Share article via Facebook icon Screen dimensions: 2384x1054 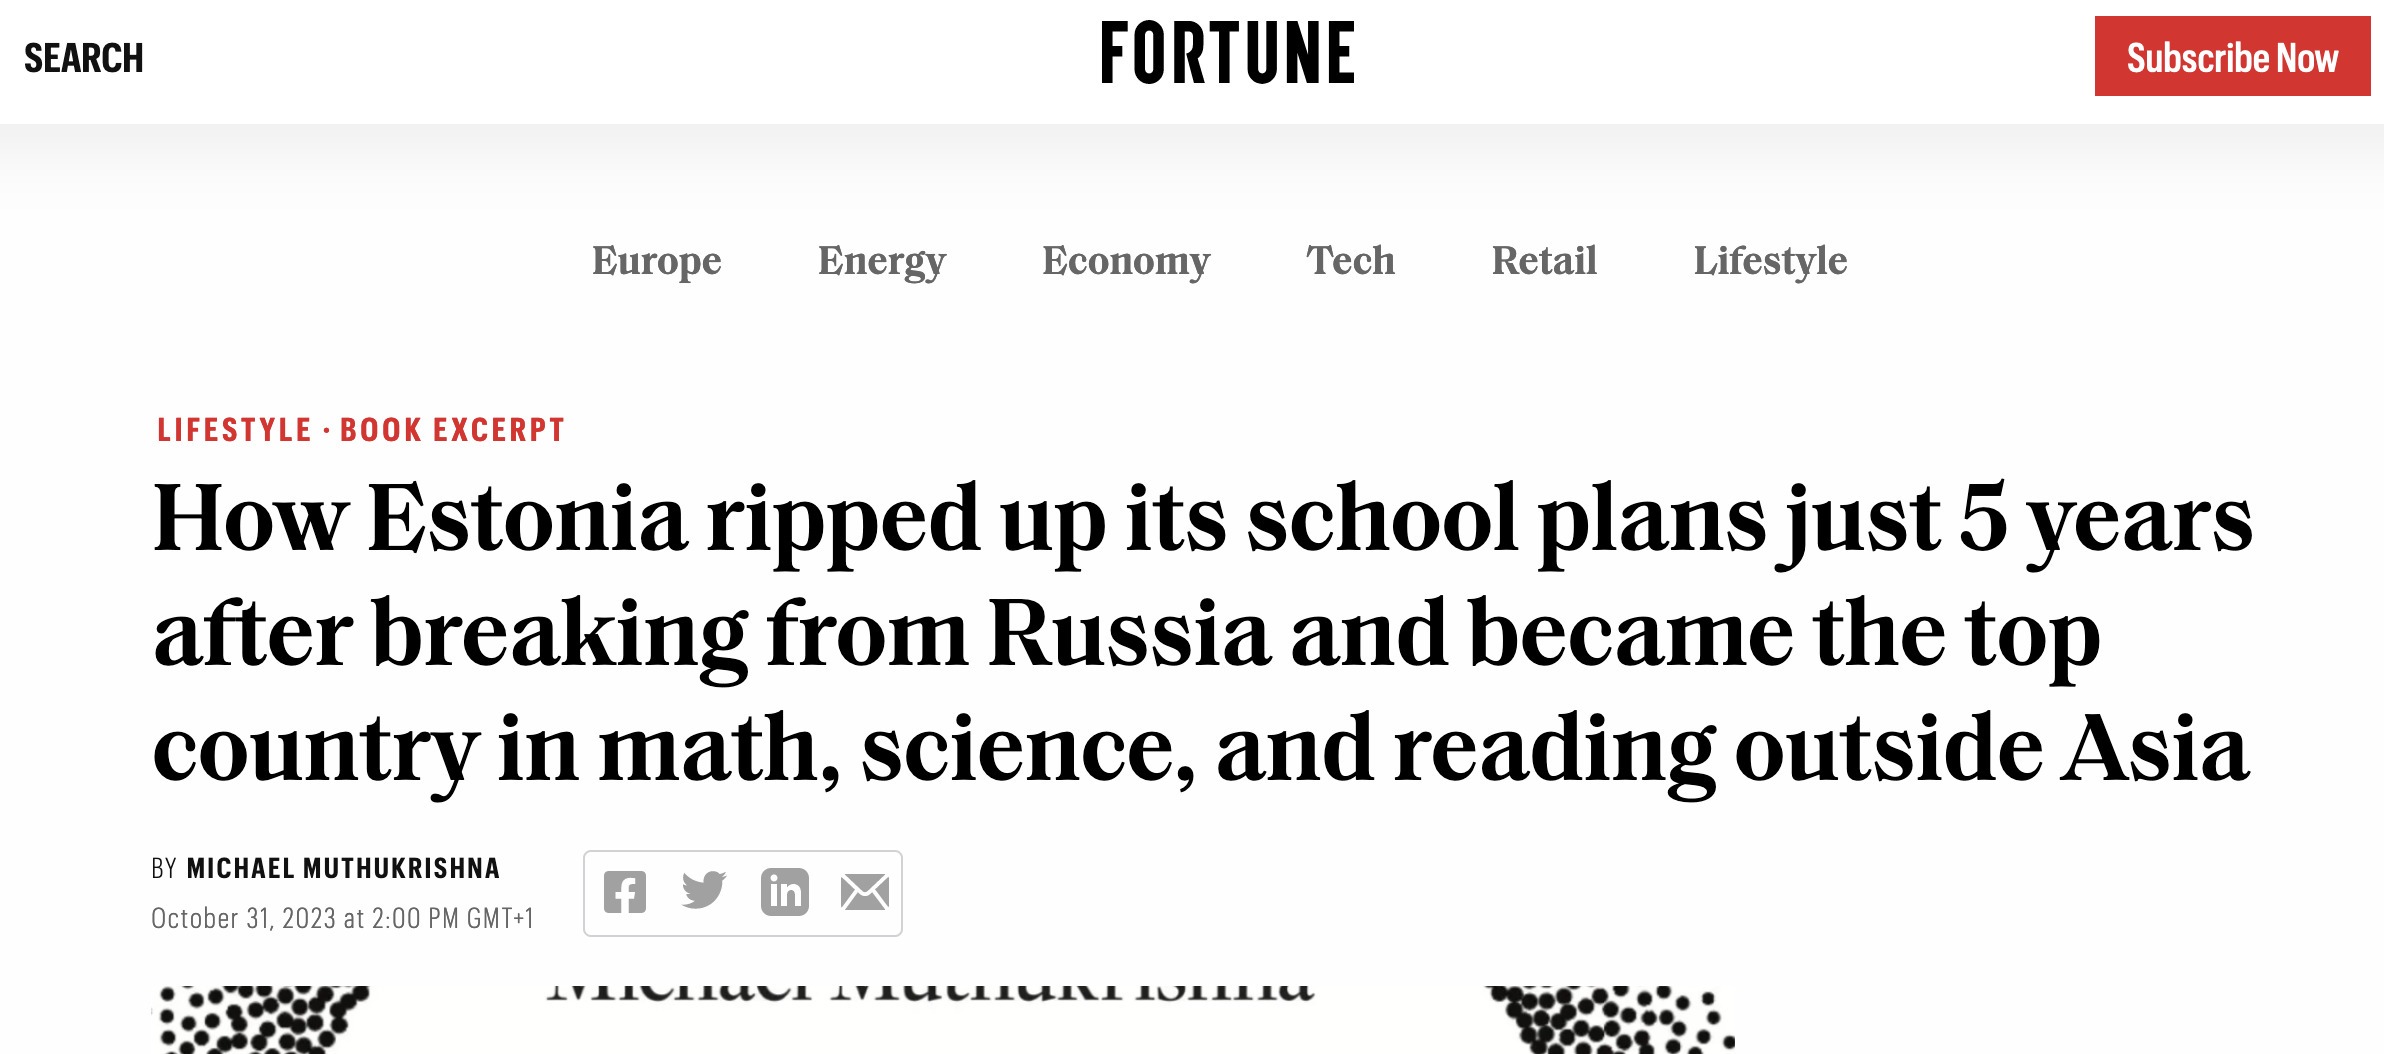pos(625,892)
